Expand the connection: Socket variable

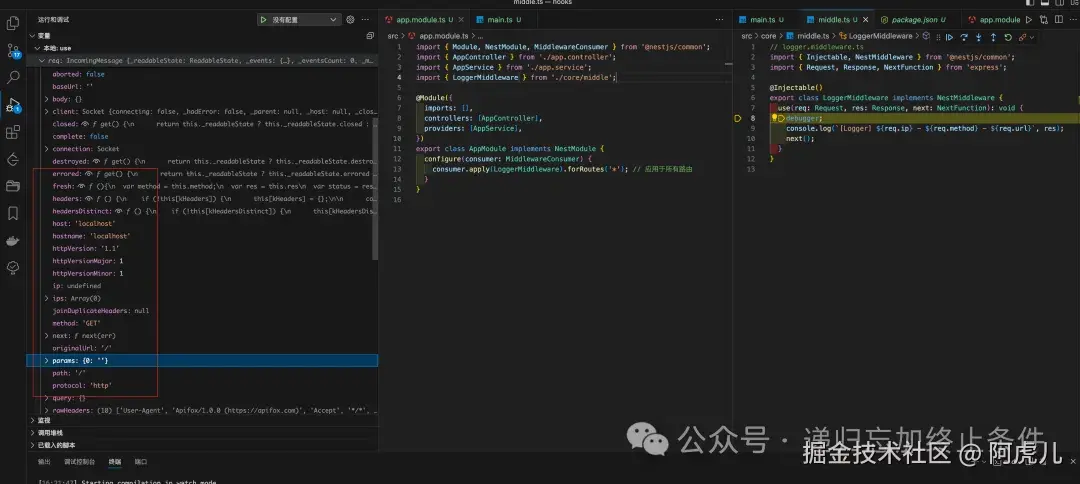pos(47,149)
